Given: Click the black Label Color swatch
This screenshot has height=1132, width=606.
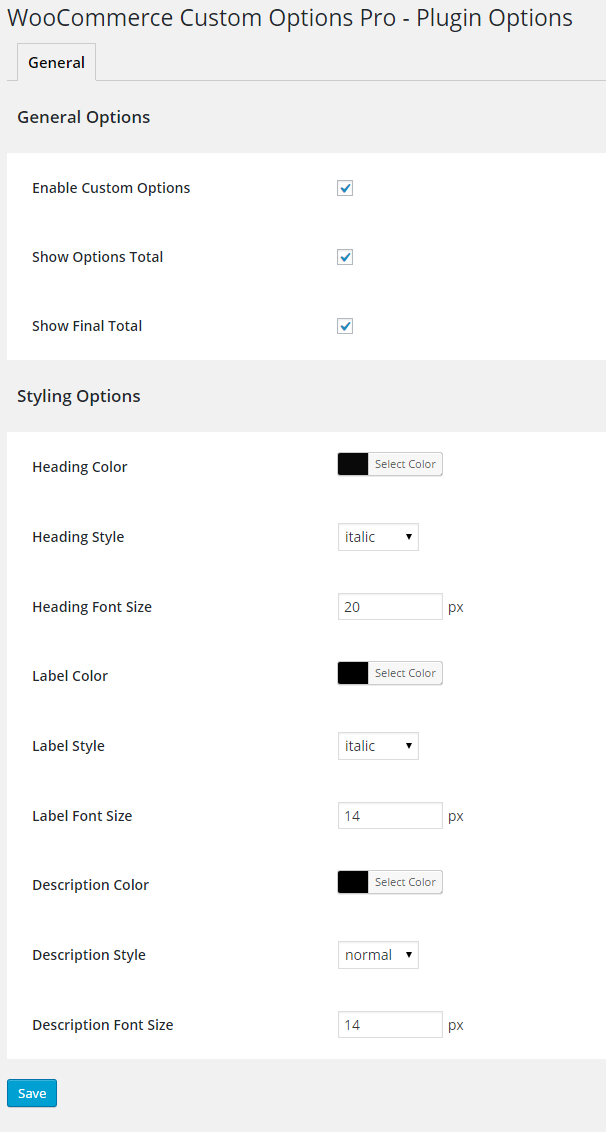Looking at the screenshot, I should [353, 673].
